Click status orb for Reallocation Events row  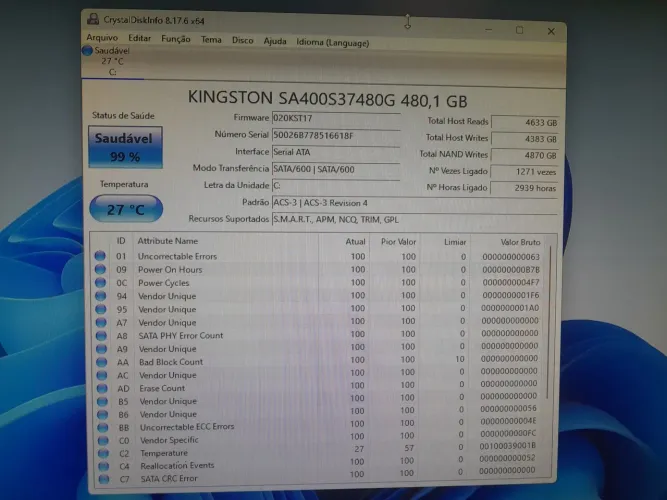point(103,466)
